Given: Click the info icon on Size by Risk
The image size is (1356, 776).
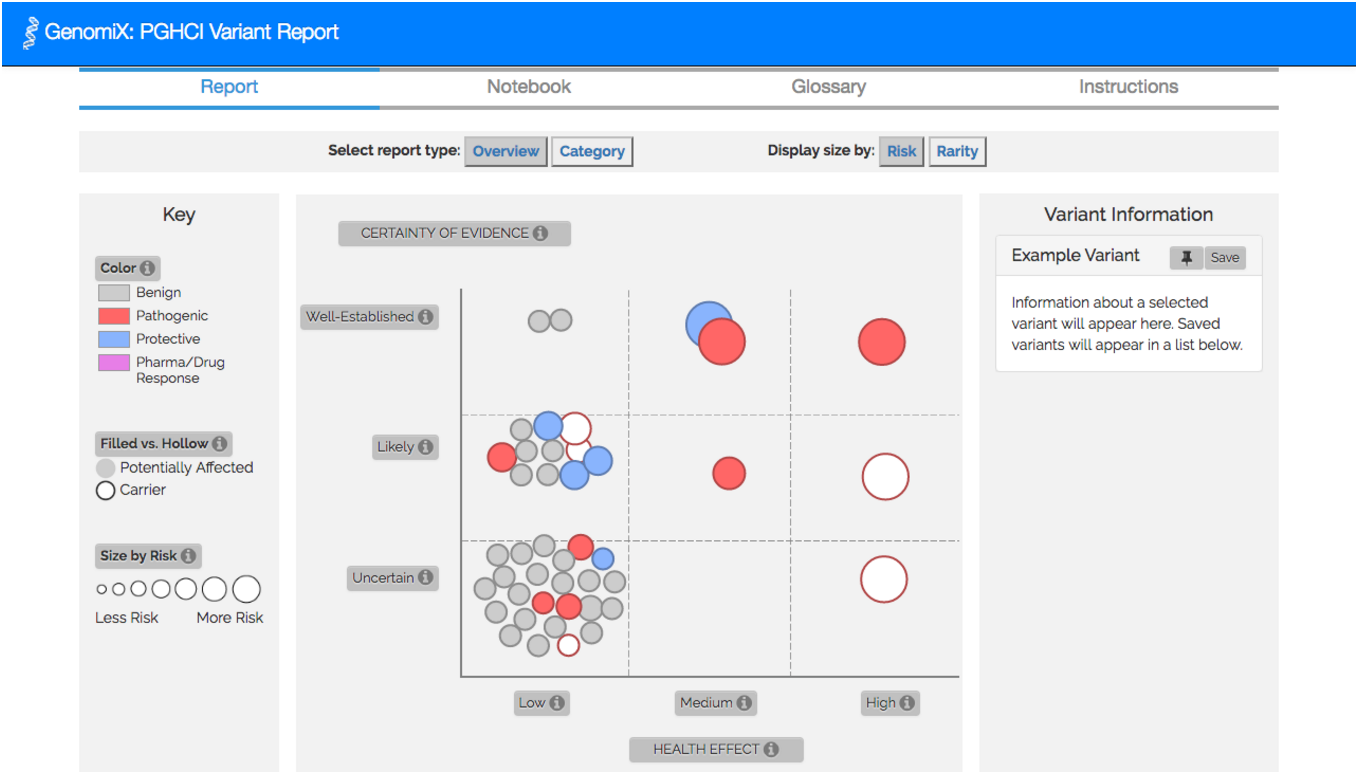Looking at the screenshot, I should click(x=188, y=556).
